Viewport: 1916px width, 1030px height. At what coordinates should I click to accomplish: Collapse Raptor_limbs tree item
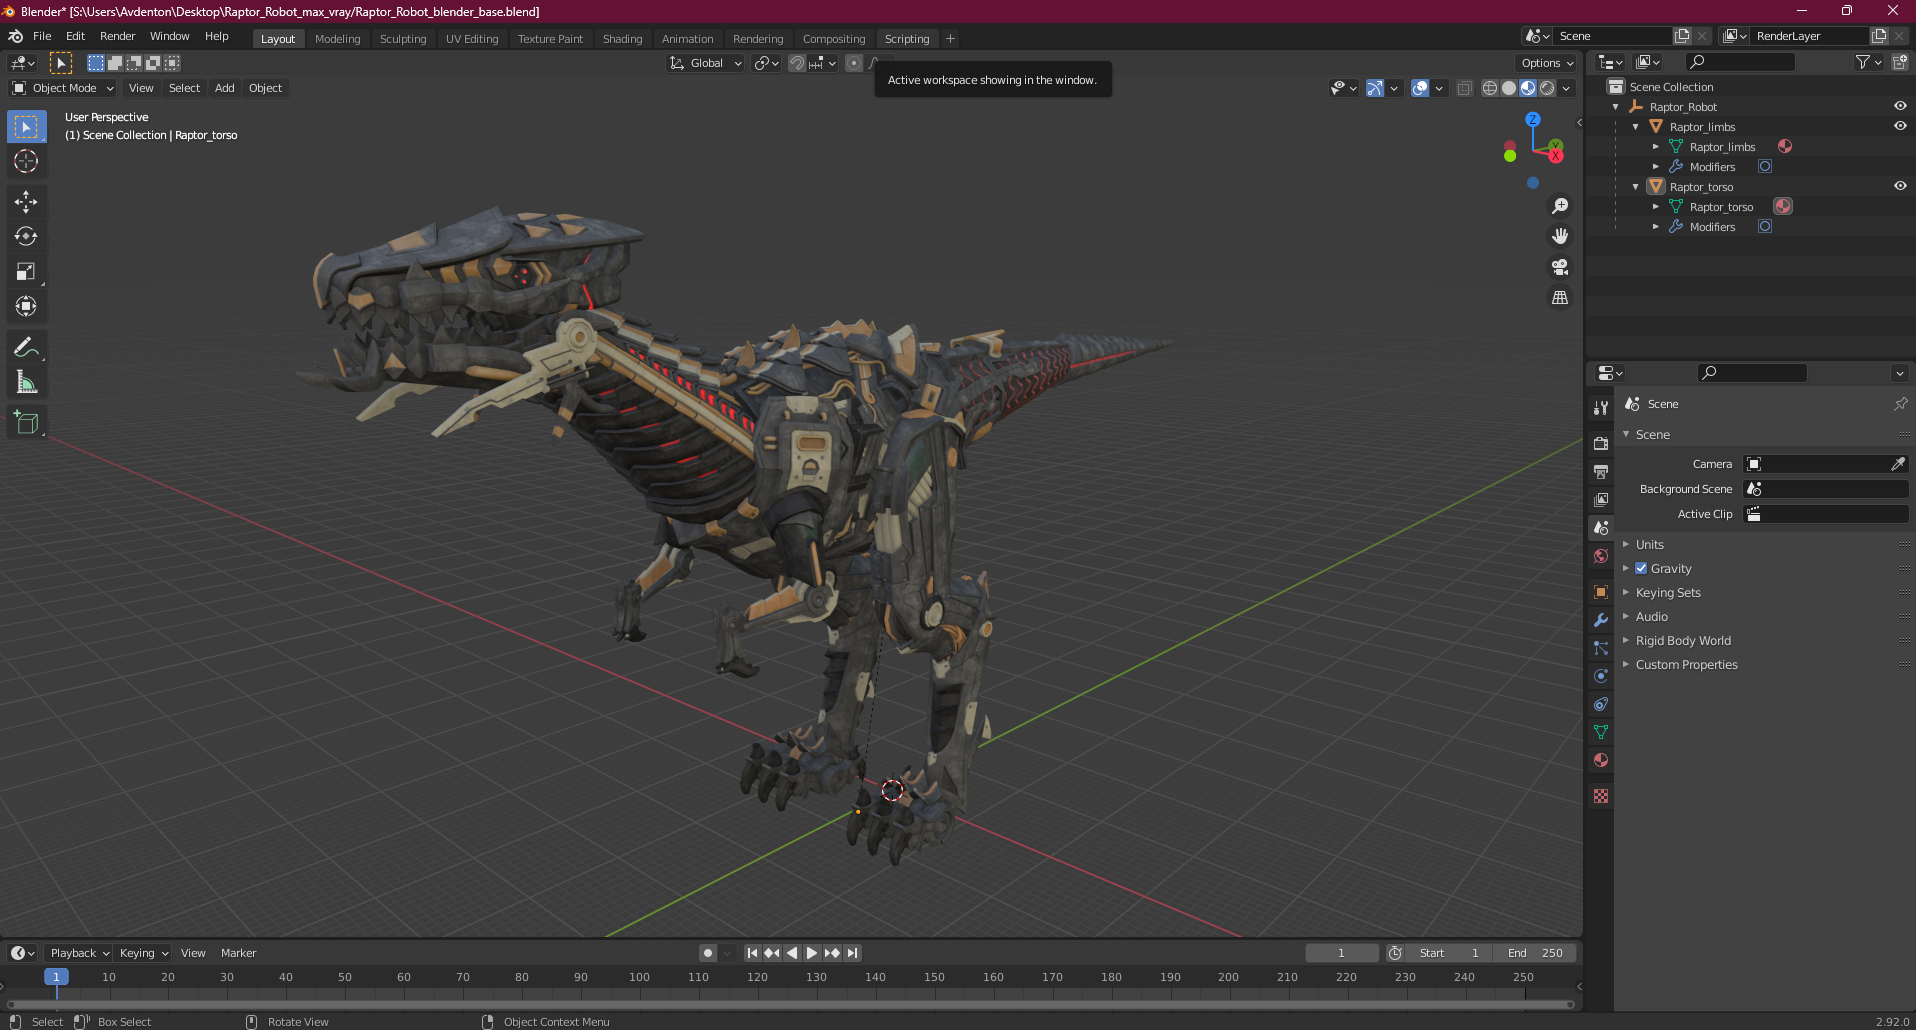(x=1636, y=126)
